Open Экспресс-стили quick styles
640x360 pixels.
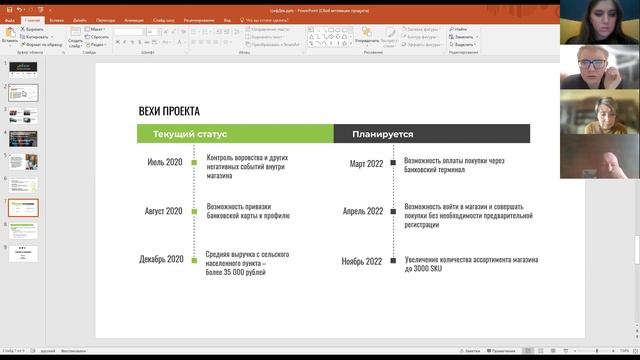pos(389,37)
